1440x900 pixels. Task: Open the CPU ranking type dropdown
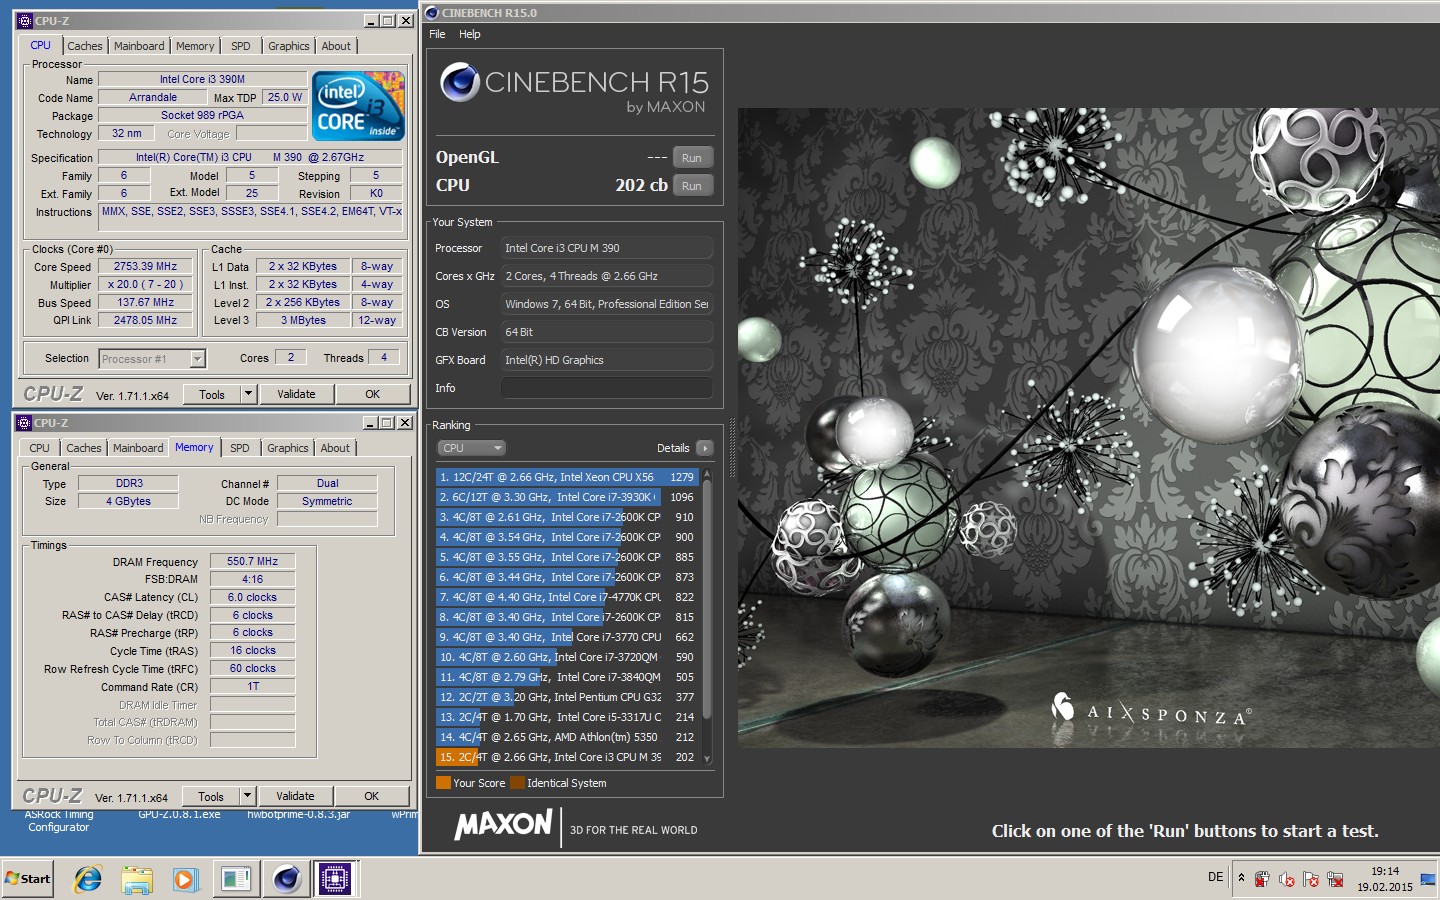click(x=471, y=448)
